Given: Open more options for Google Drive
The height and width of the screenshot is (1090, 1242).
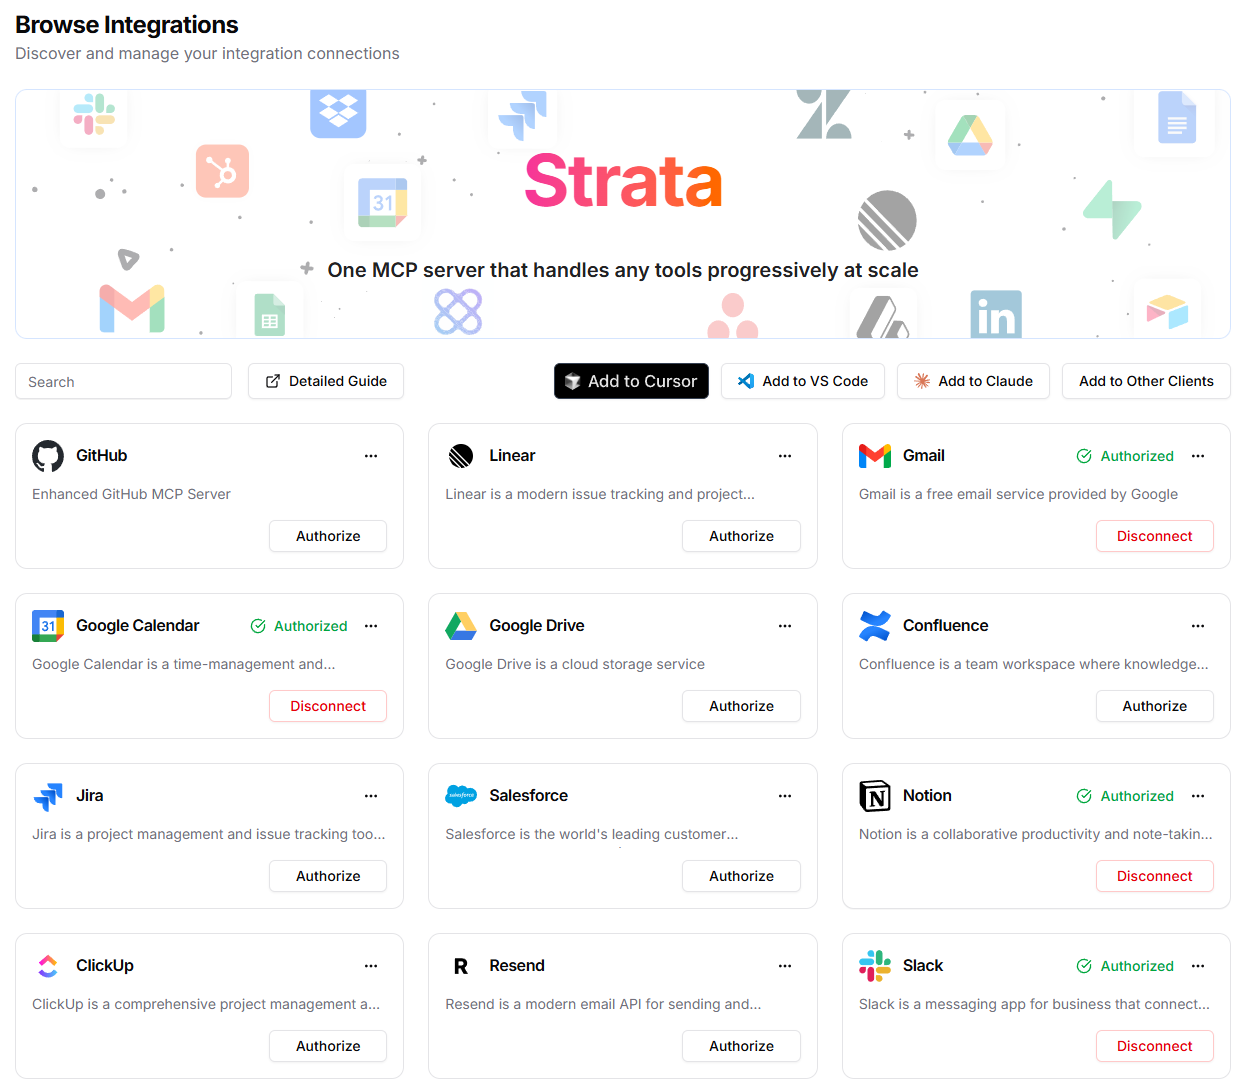Looking at the screenshot, I should (785, 626).
